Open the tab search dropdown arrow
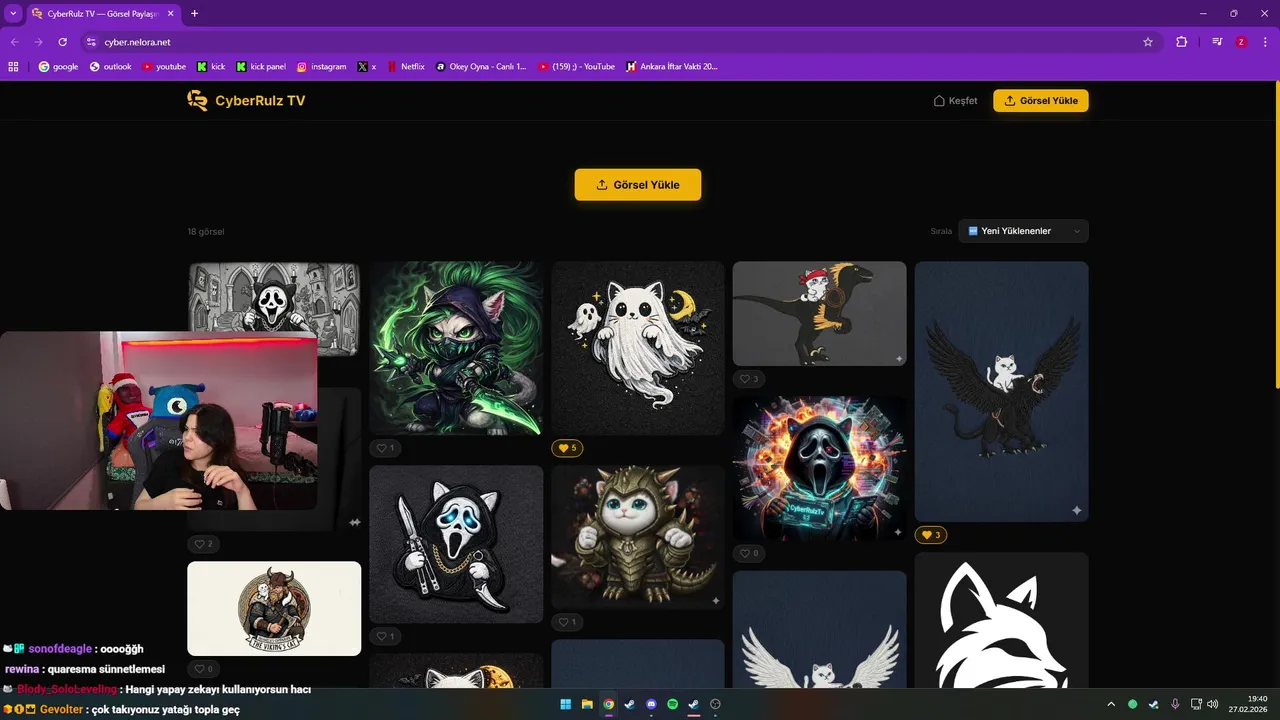 click(x=13, y=14)
